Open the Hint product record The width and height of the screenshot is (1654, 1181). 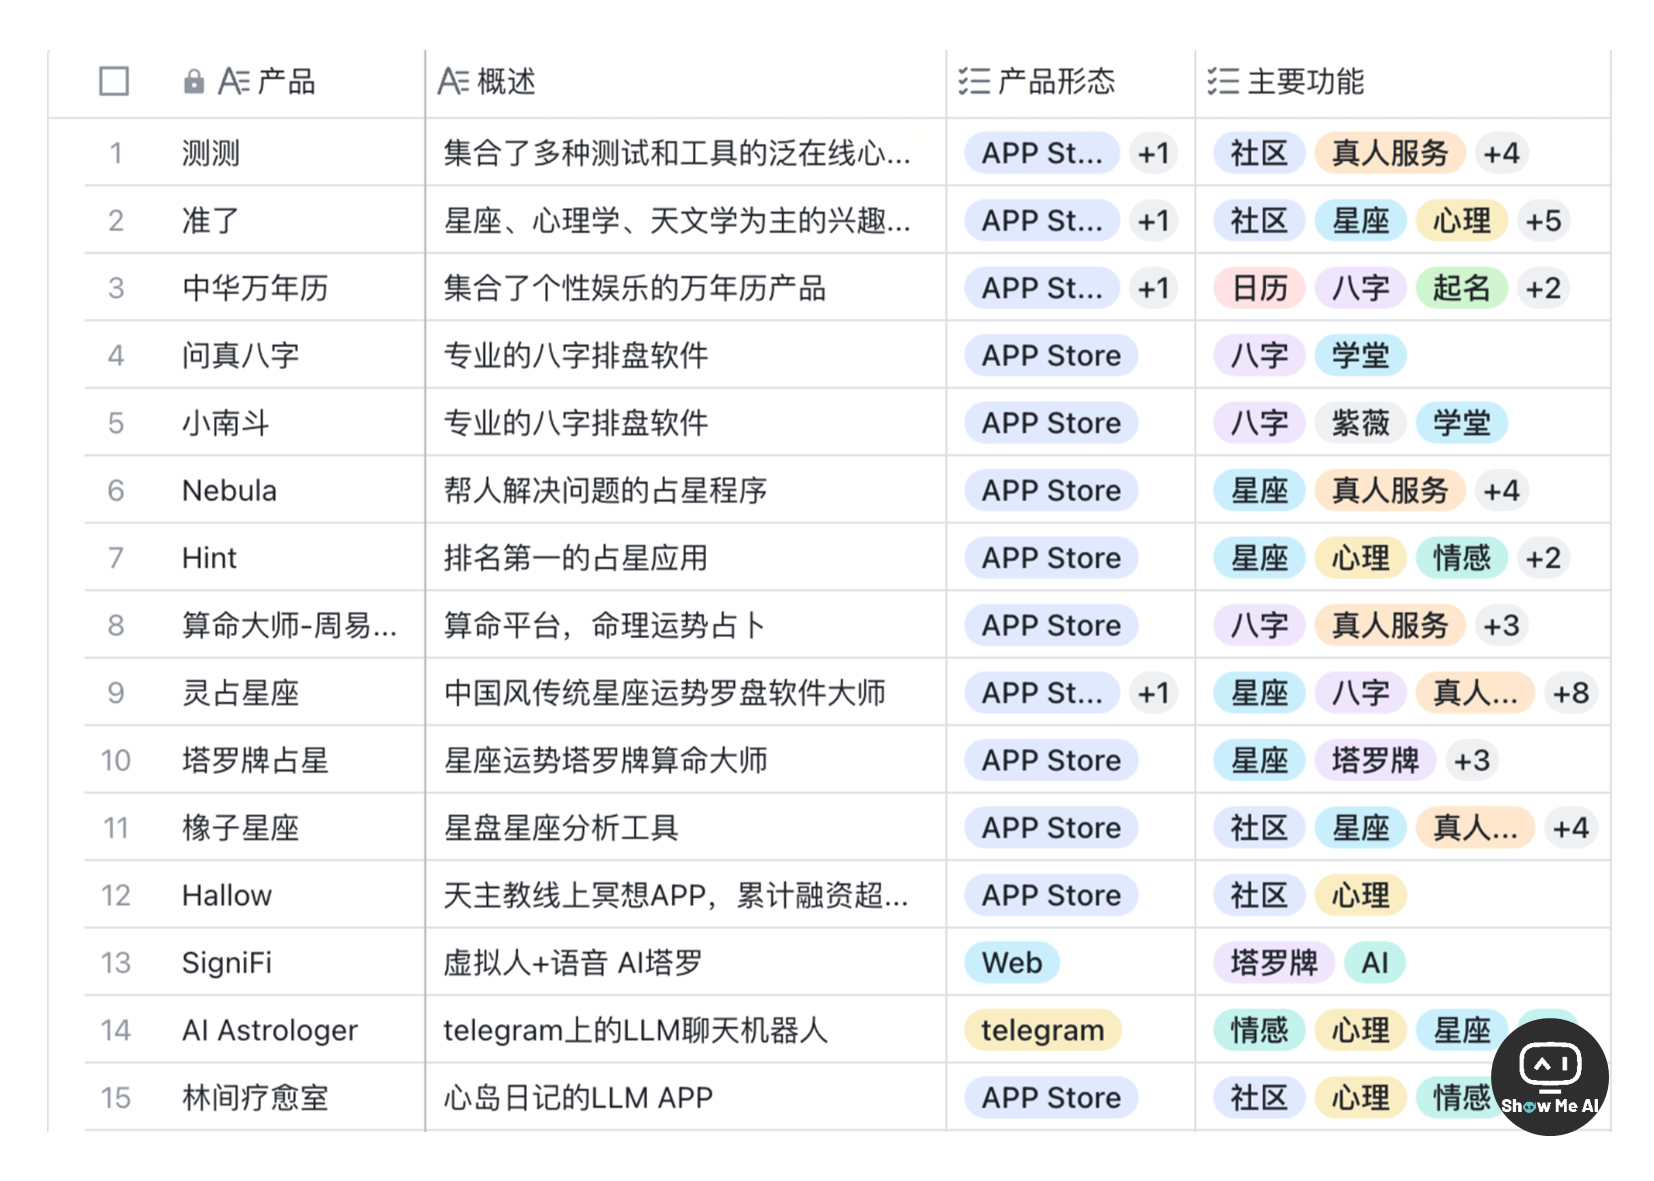(209, 558)
